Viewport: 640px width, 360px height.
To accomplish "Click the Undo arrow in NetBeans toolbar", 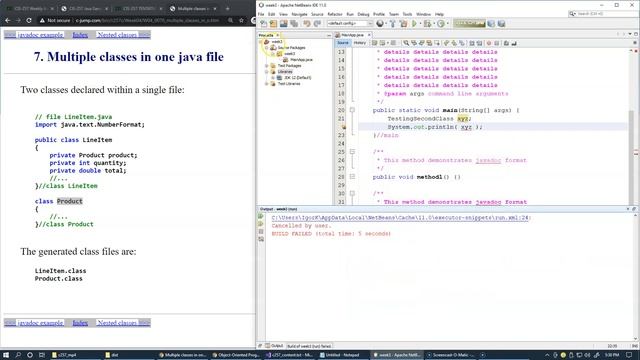I will 307,24.
